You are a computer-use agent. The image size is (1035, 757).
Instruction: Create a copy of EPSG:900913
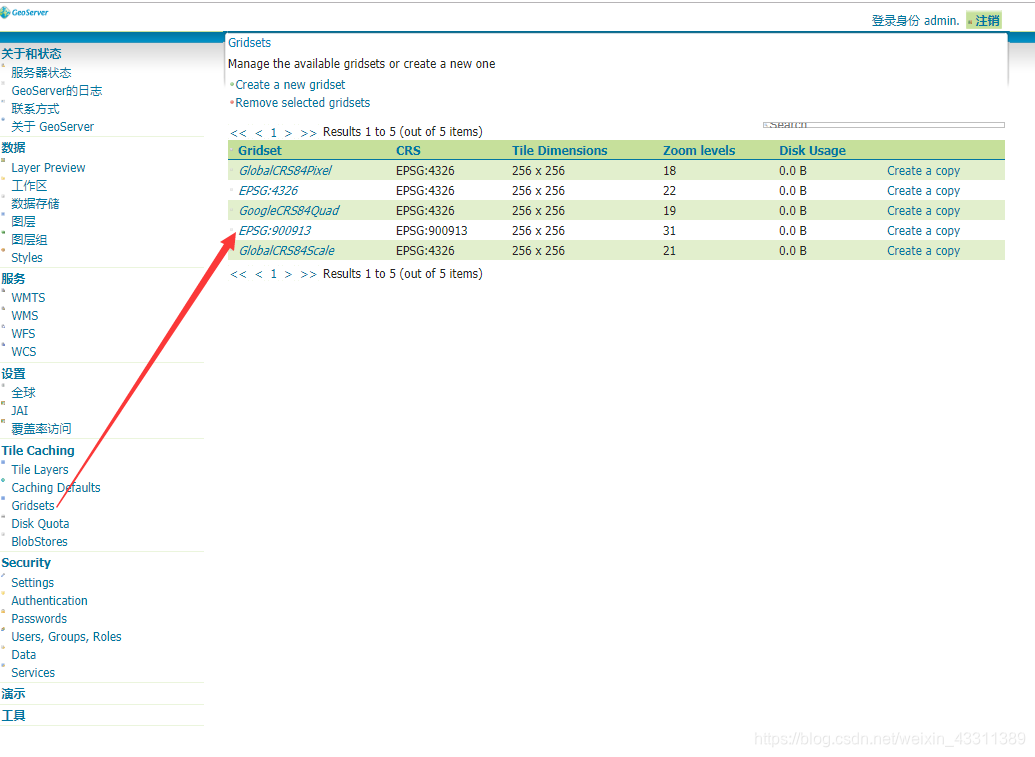pyautogui.click(x=923, y=230)
